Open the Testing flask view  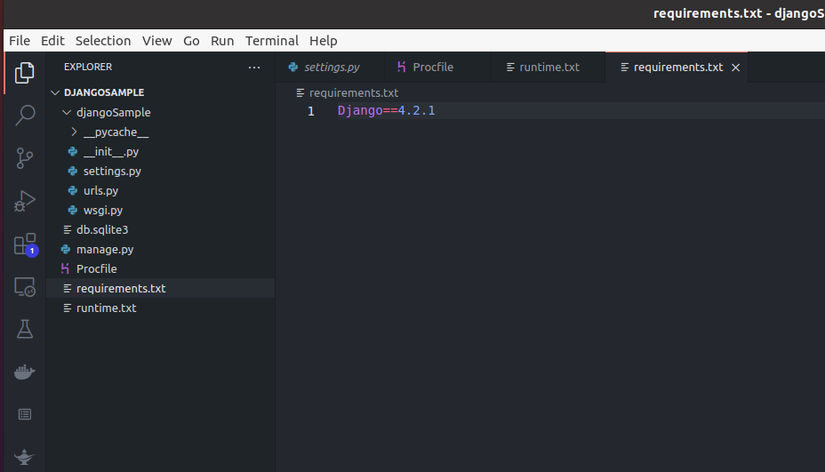(24, 329)
